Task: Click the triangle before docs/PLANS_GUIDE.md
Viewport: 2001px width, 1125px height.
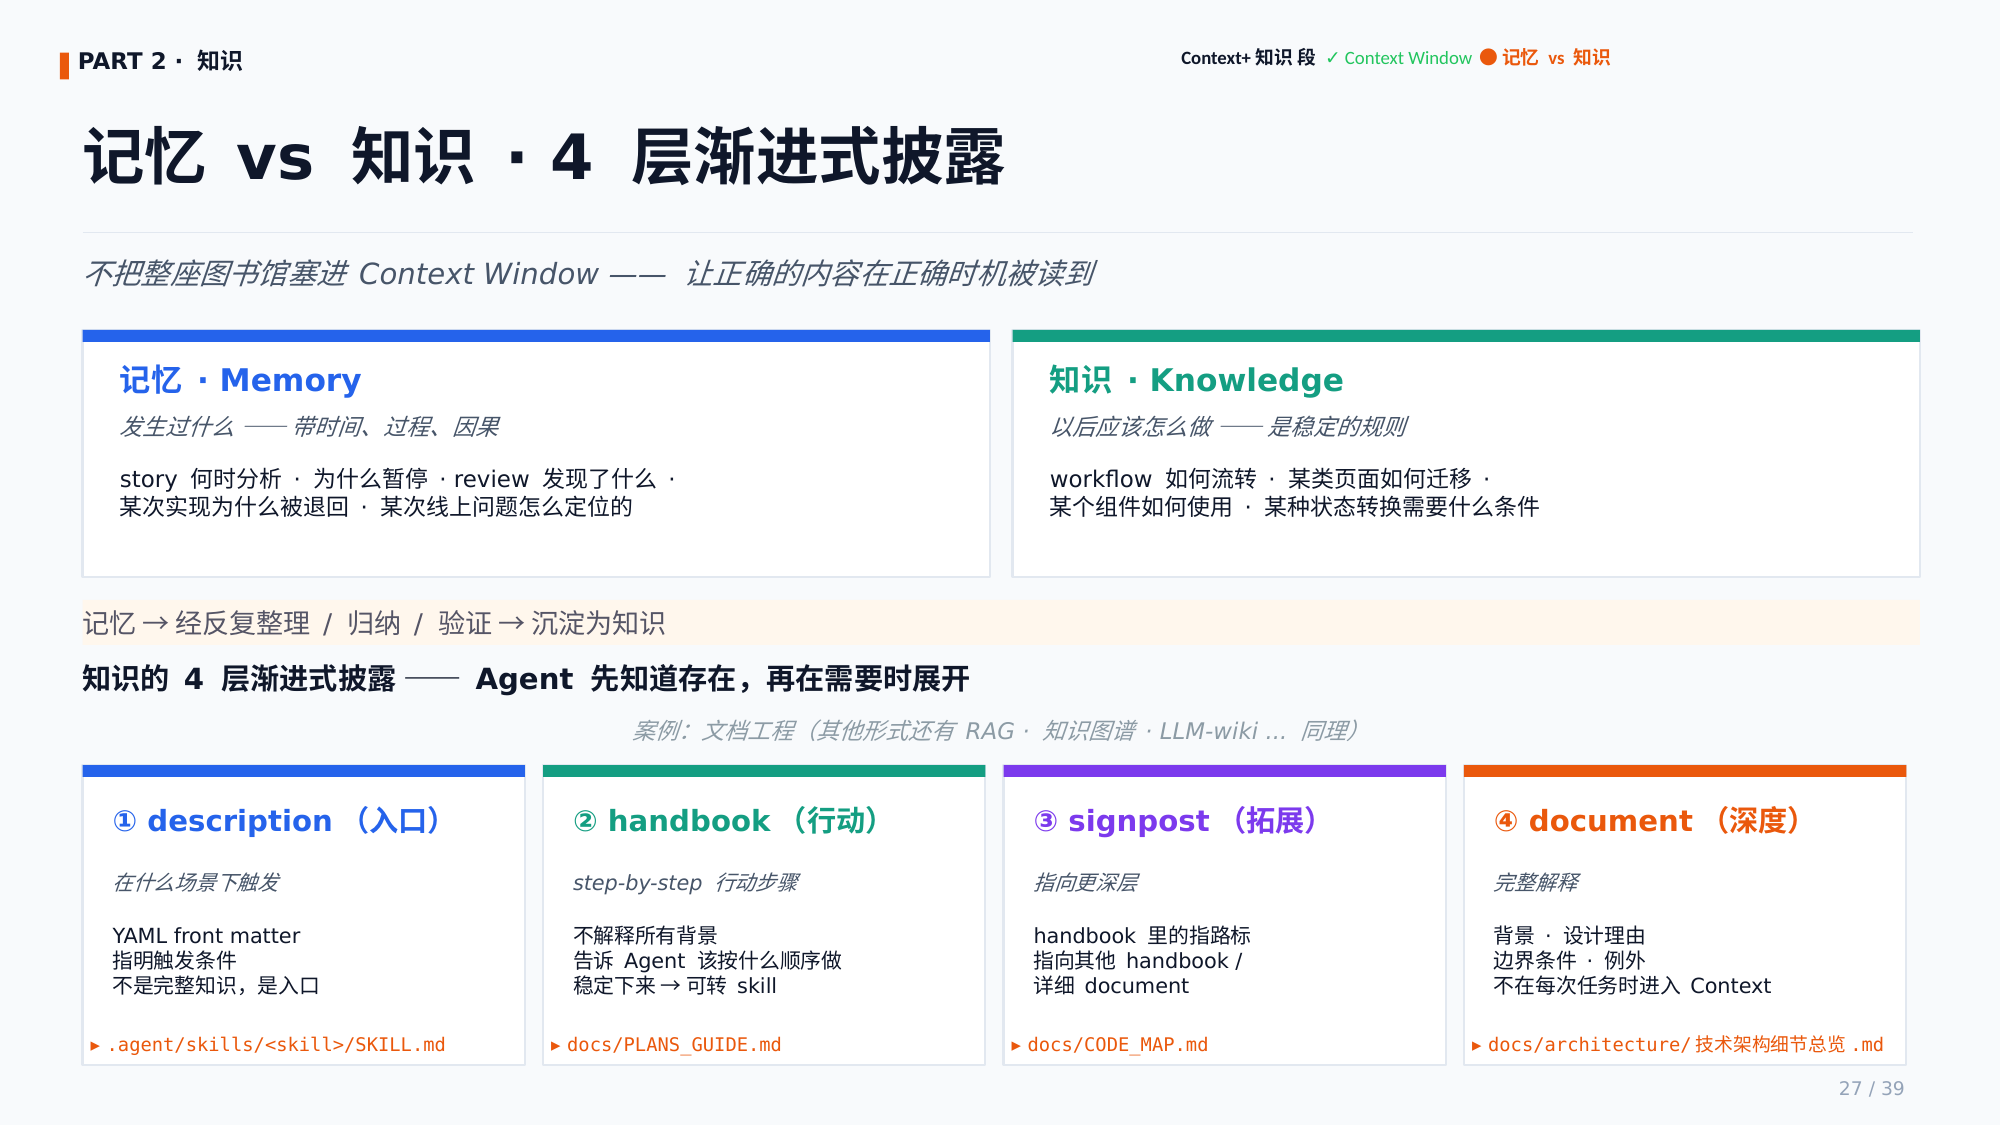Action: coord(555,1046)
